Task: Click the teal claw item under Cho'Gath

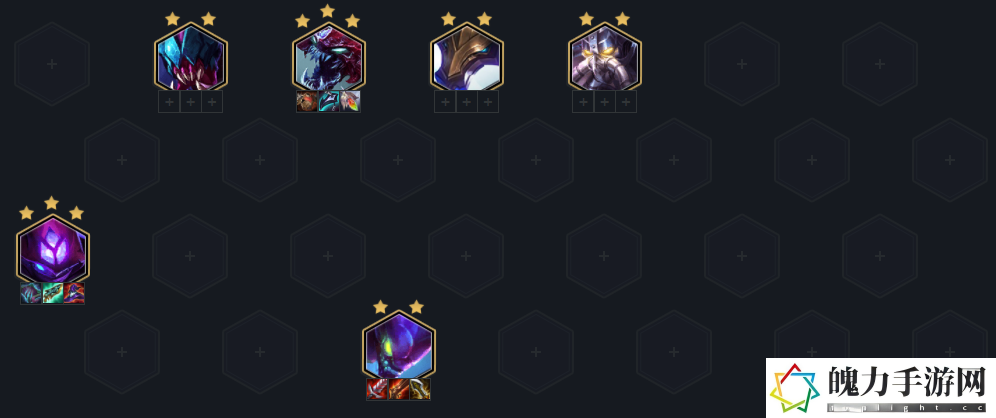Action: click(x=328, y=102)
